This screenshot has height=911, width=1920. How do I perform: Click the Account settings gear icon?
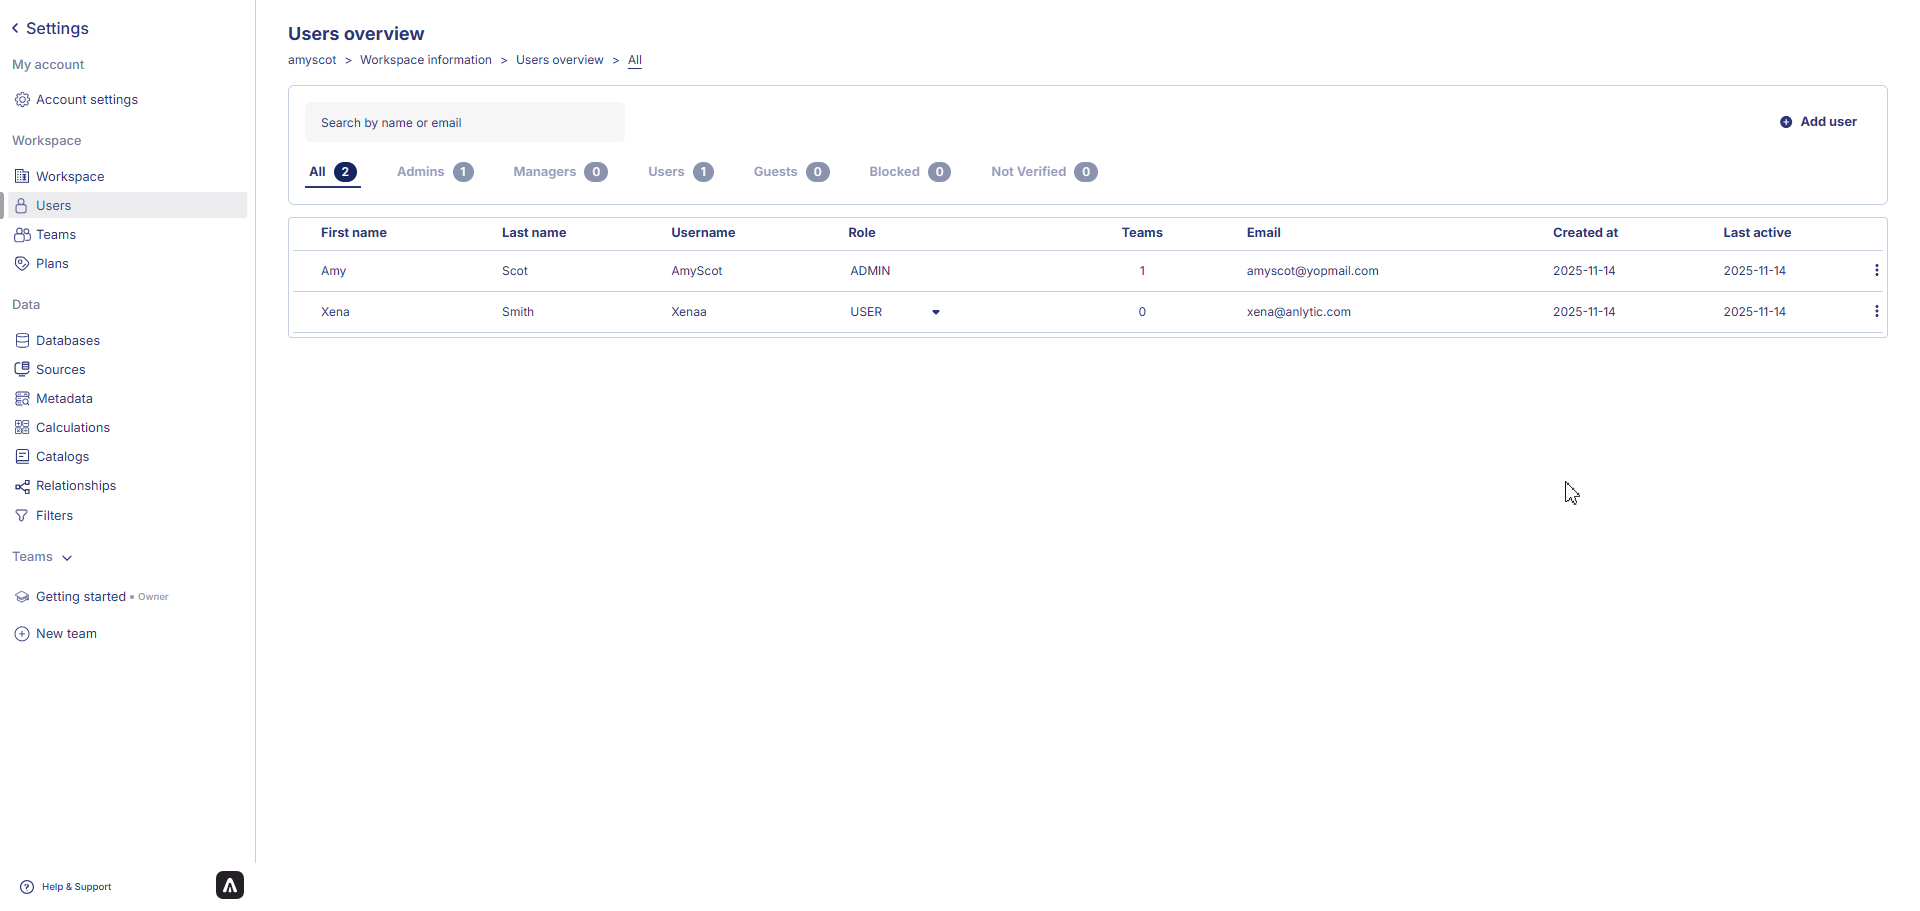pos(22,100)
